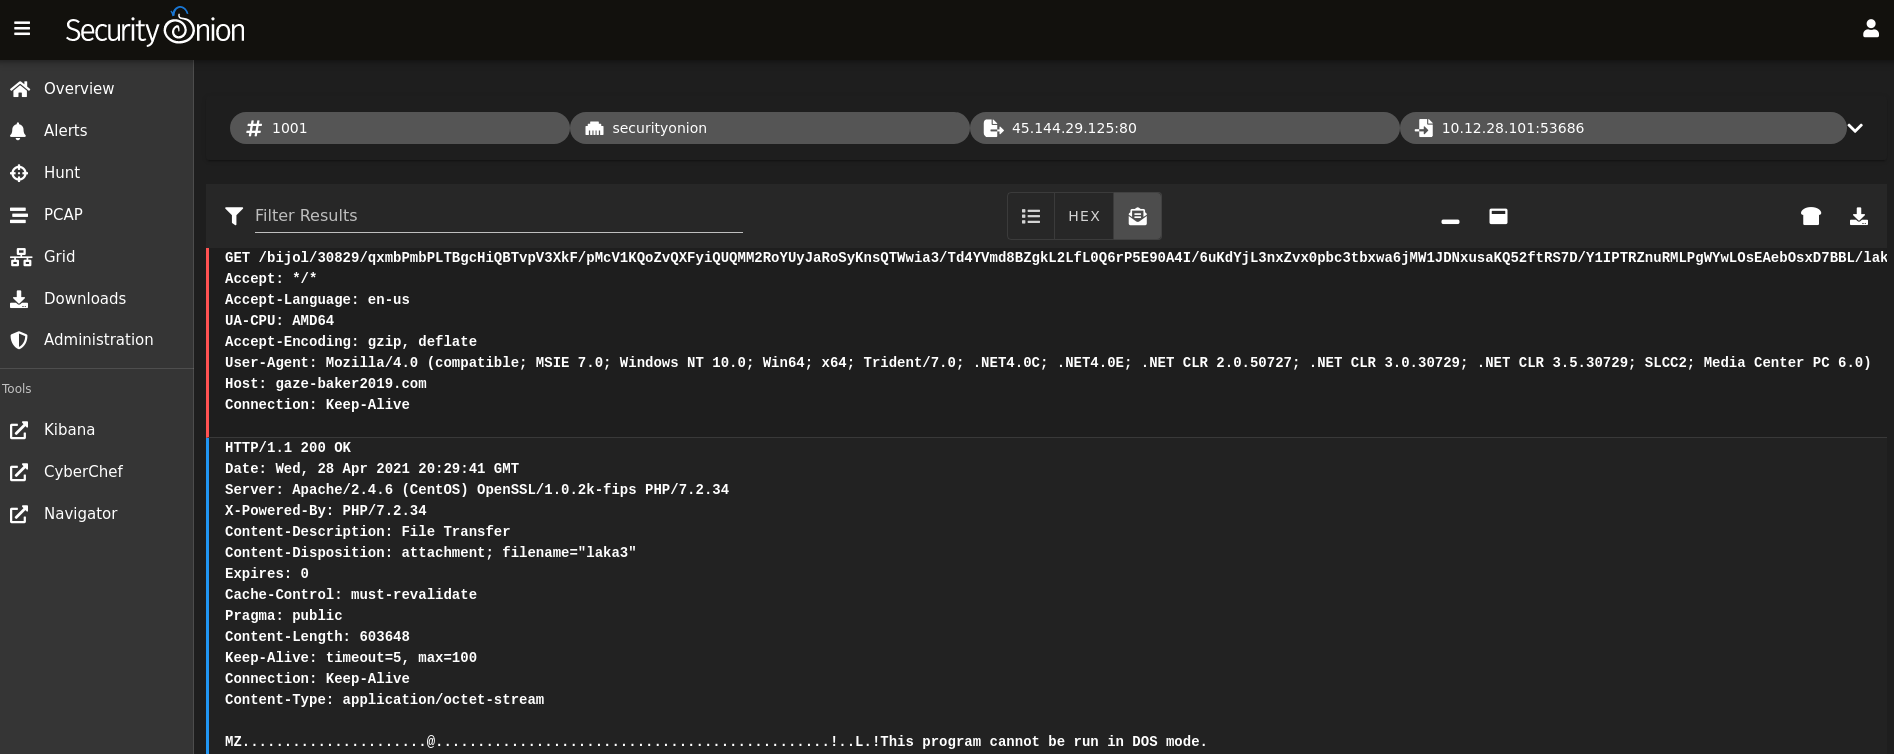Click the securityonion sensor chip
The height and width of the screenshot is (754, 1894).
[x=770, y=128]
